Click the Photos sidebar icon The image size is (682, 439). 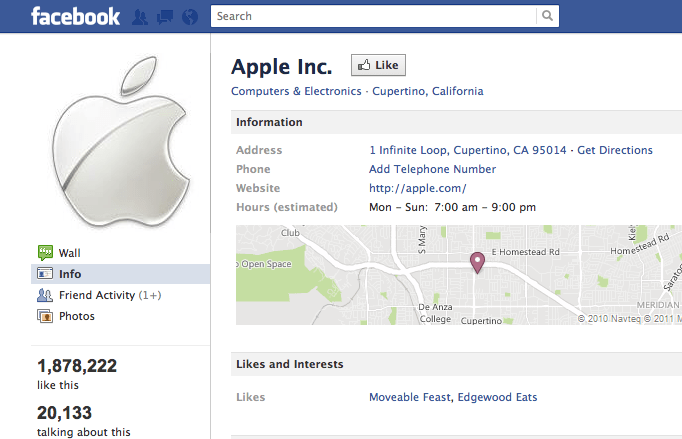pyautogui.click(x=45, y=316)
